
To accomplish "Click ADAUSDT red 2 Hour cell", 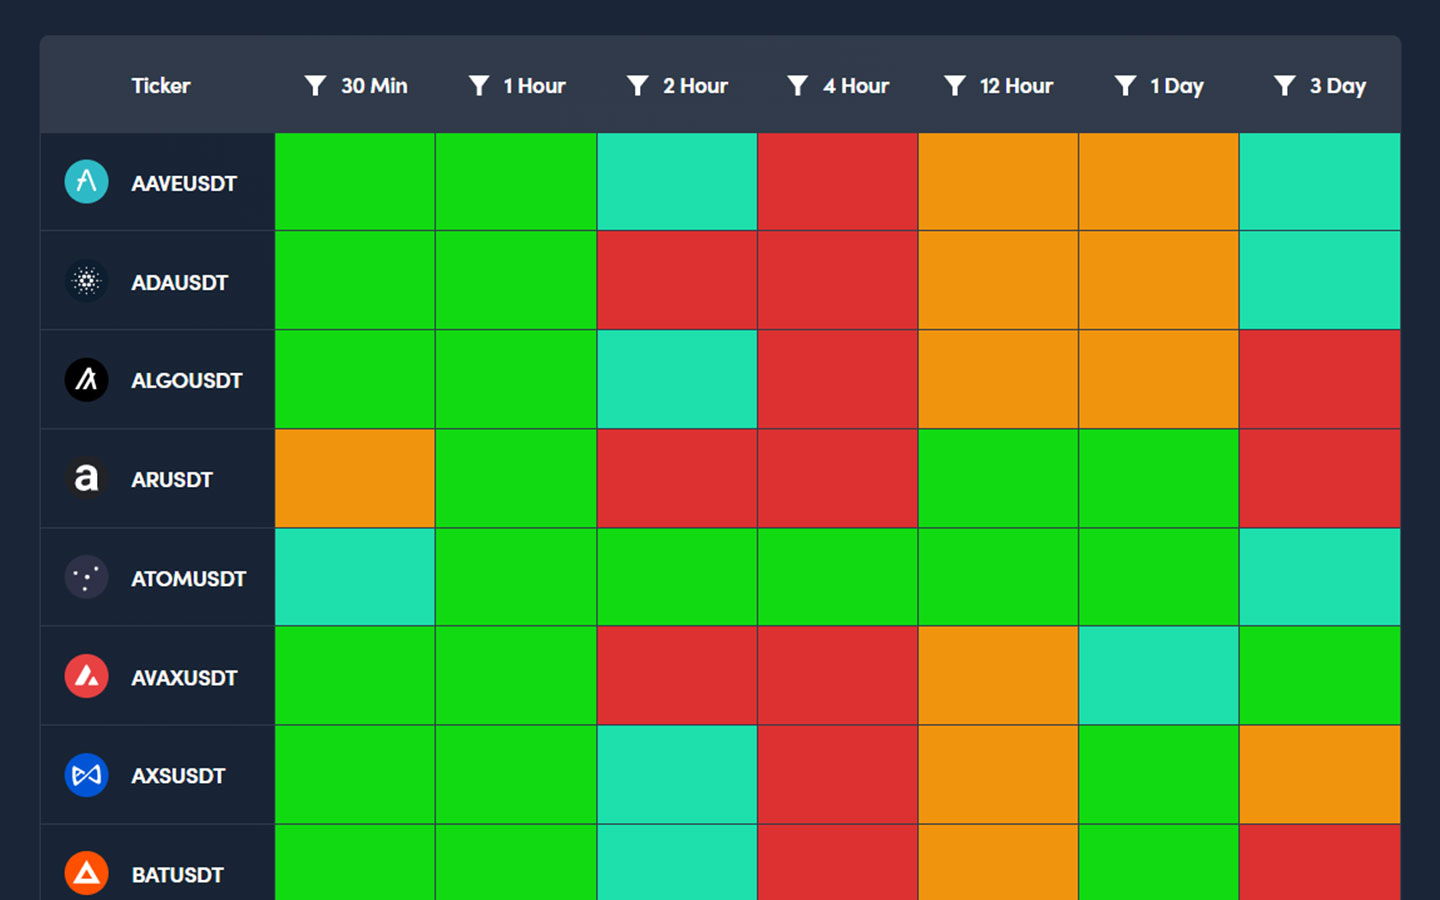I will (677, 280).
